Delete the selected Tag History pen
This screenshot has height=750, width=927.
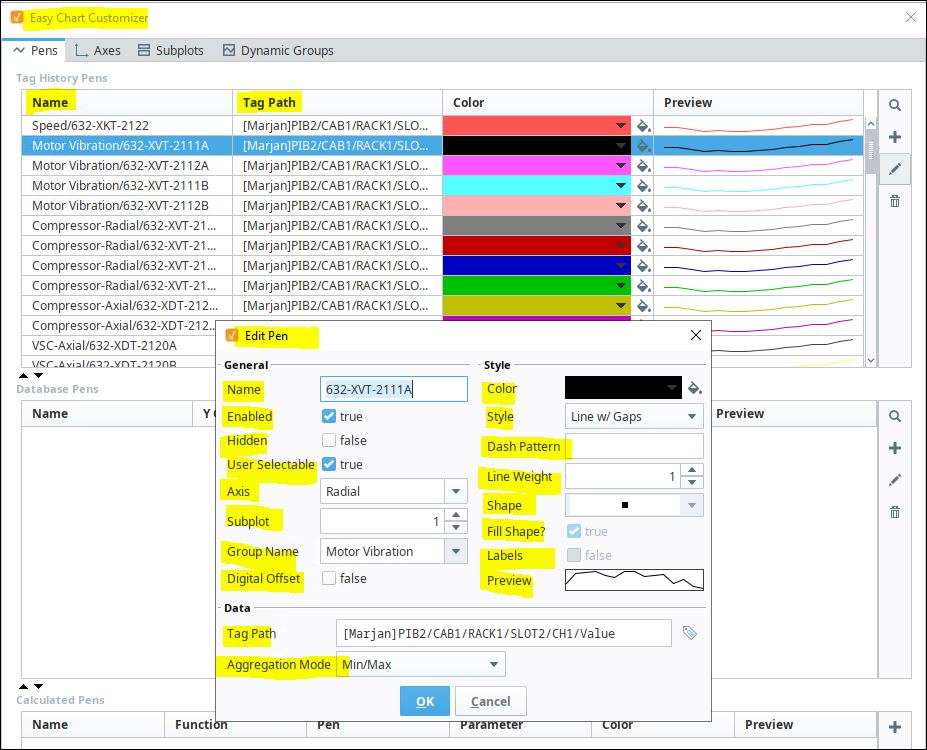pyautogui.click(x=894, y=201)
